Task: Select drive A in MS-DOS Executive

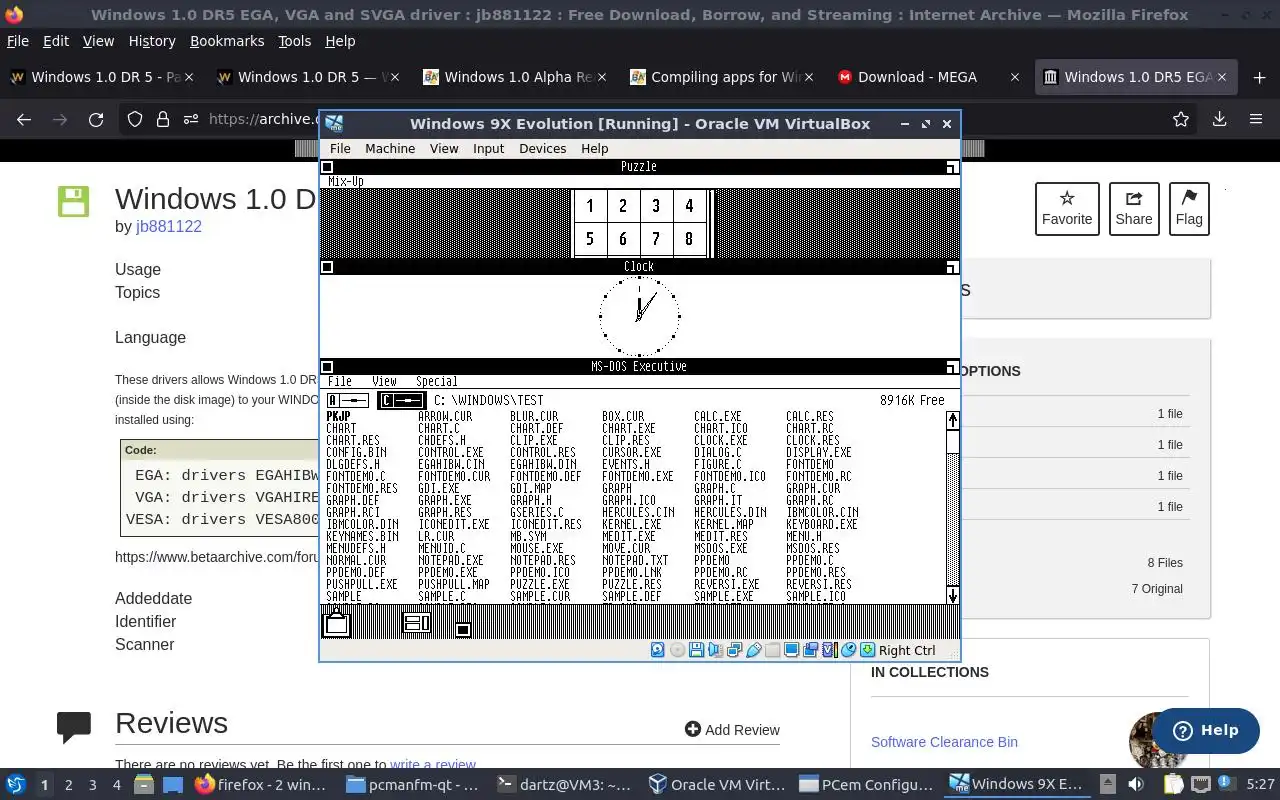Action: (348, 400)
